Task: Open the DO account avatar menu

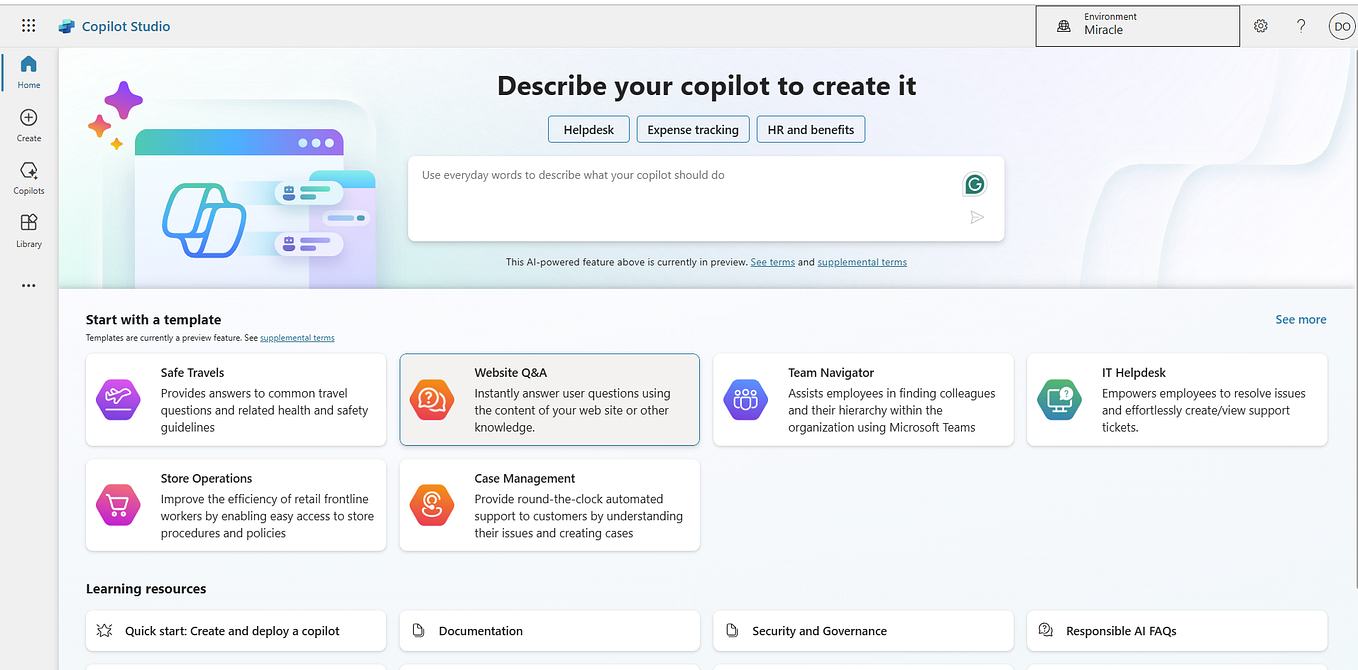Action: click(1341, 26)
